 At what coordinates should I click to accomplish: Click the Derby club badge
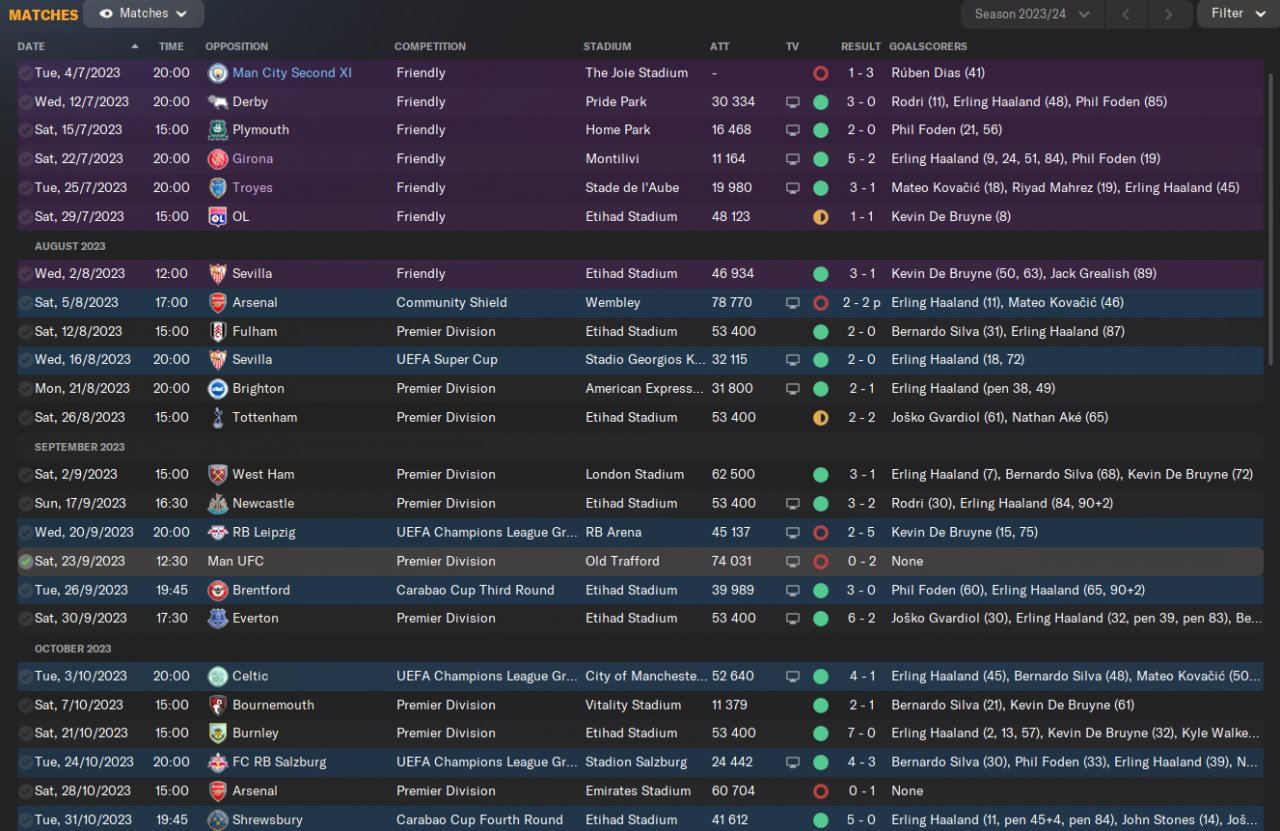[217, 101]
